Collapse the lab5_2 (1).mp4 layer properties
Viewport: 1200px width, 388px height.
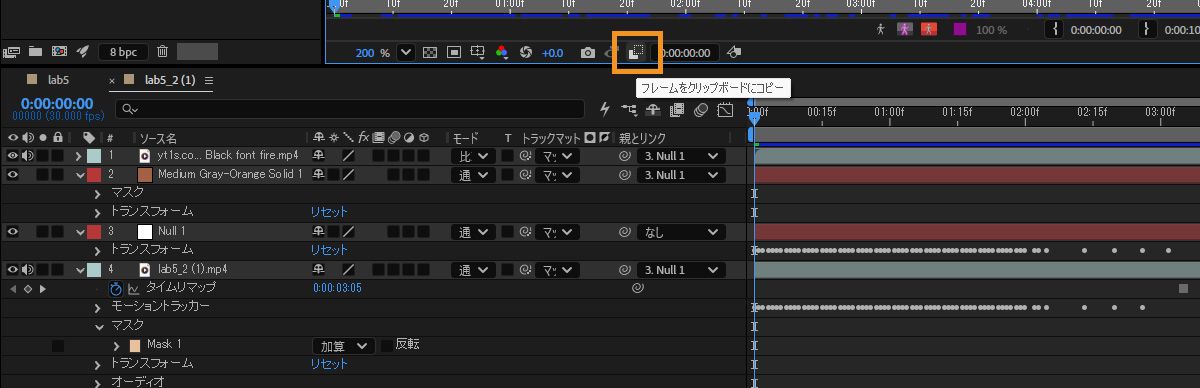tap(81, 270)
